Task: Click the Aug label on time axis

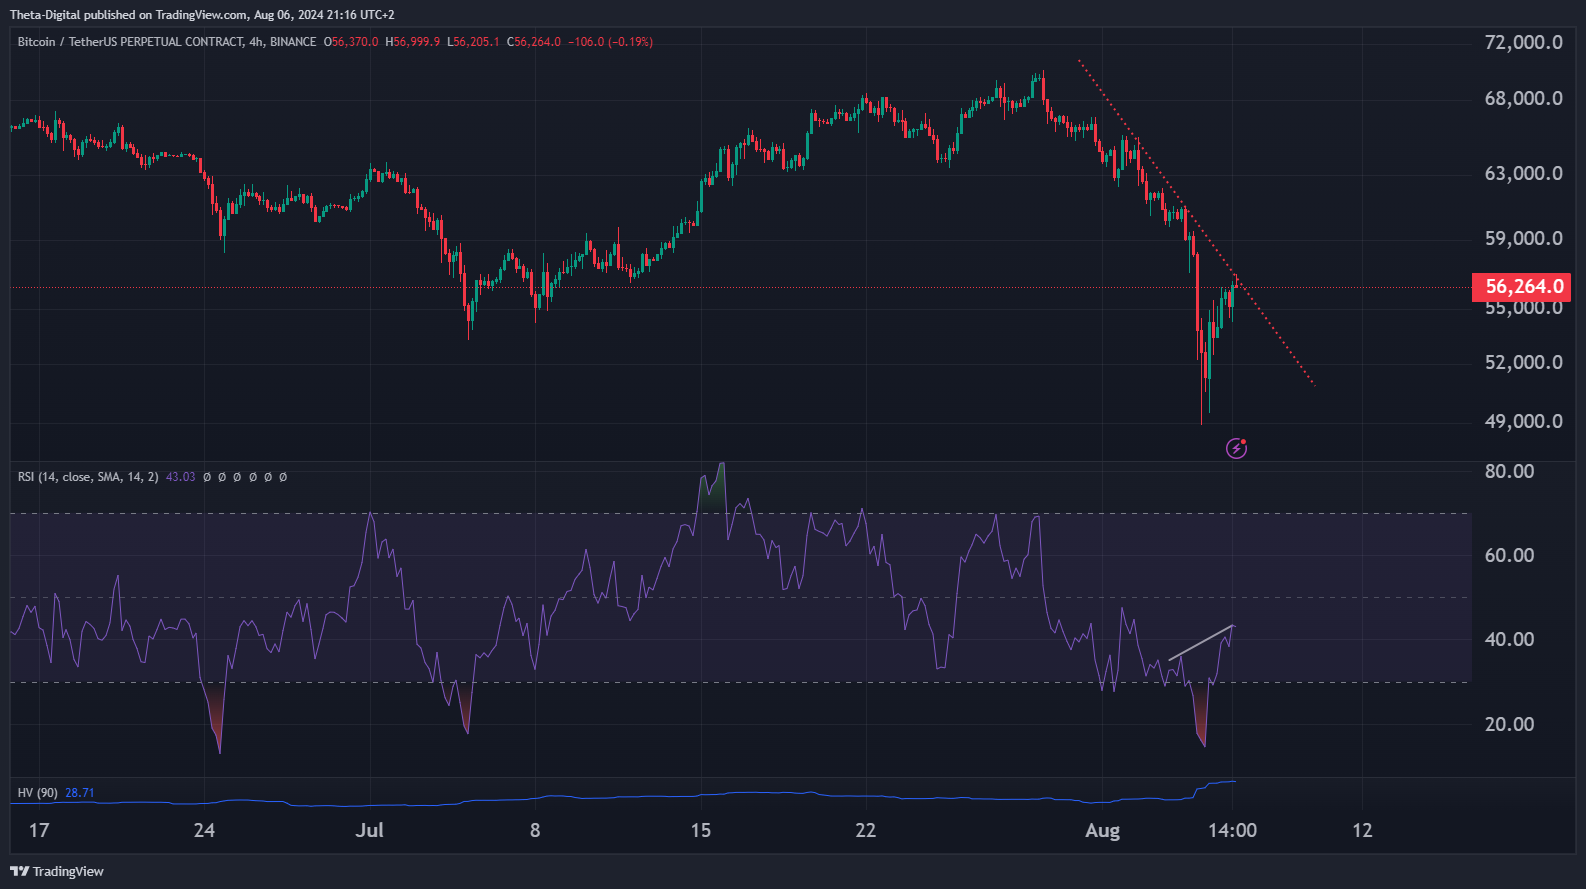Action: (x=1103, y=830)
